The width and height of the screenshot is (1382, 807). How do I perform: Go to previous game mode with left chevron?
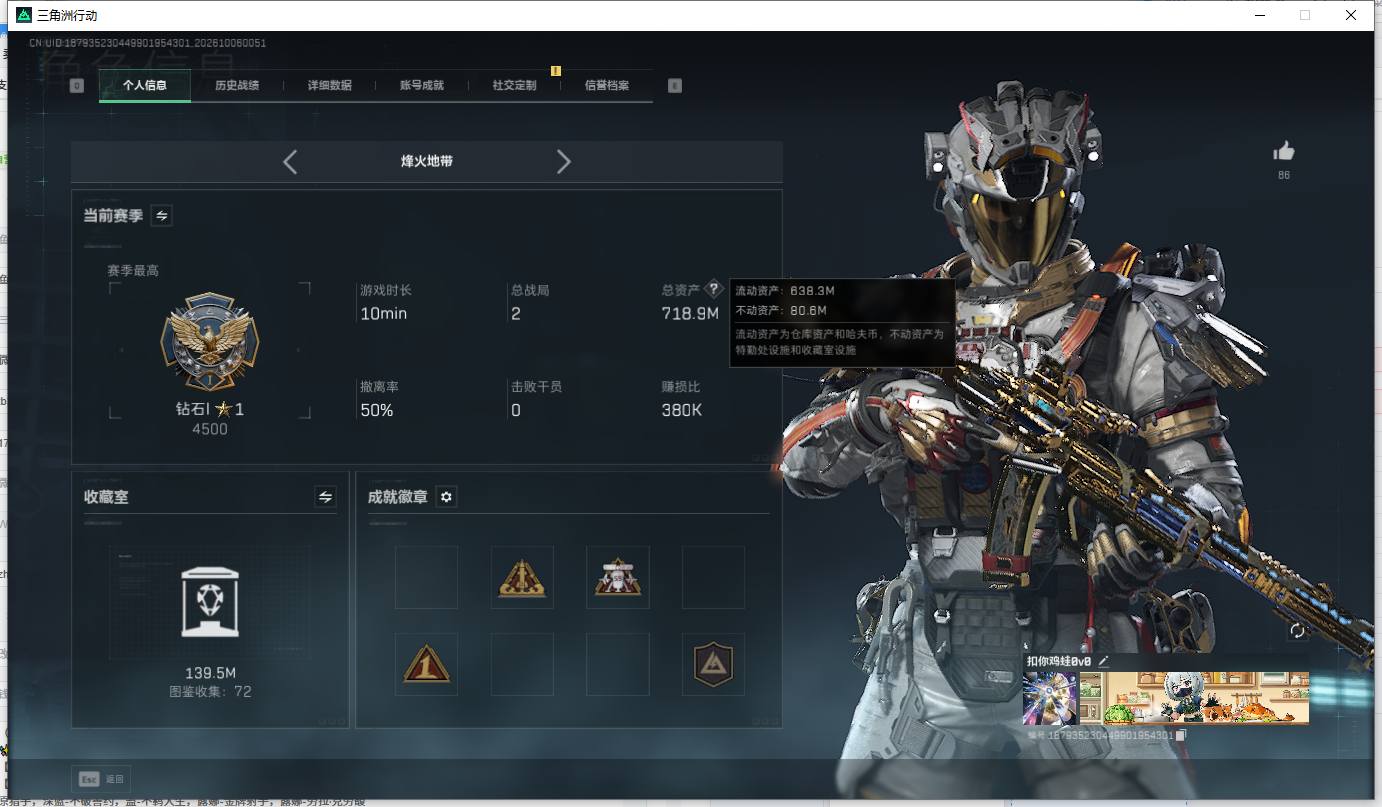[290, 162]
